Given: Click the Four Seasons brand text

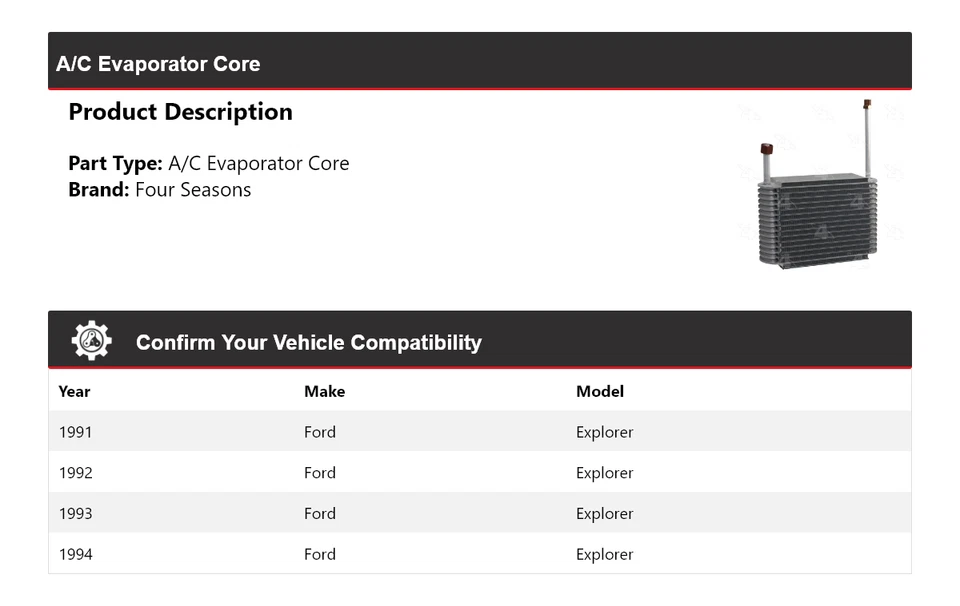Looking at the screenshot, I should point(193,190).
